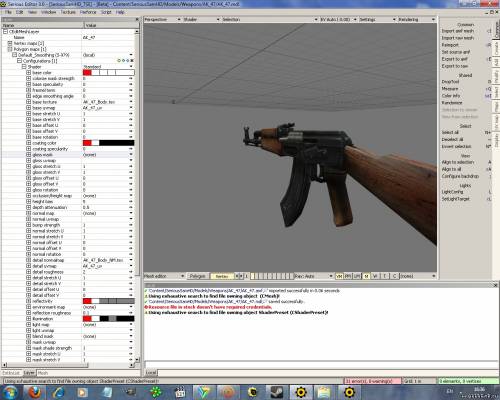
Task: Switch to the Create side tab
Action: click(x=496, y=49)
